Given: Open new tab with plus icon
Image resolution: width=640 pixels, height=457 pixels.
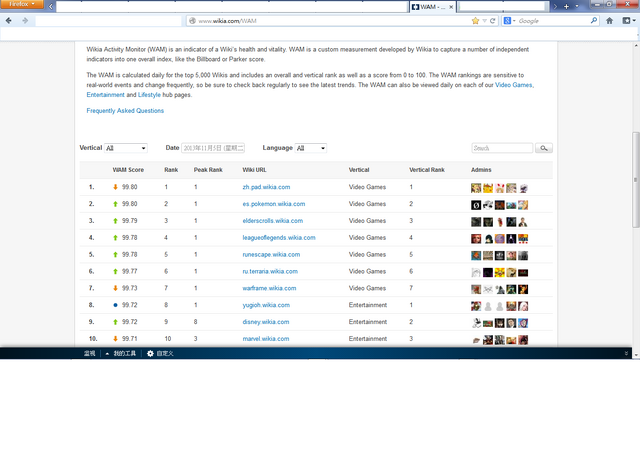Looking at the screenshot, I should (x=566, y=7).
